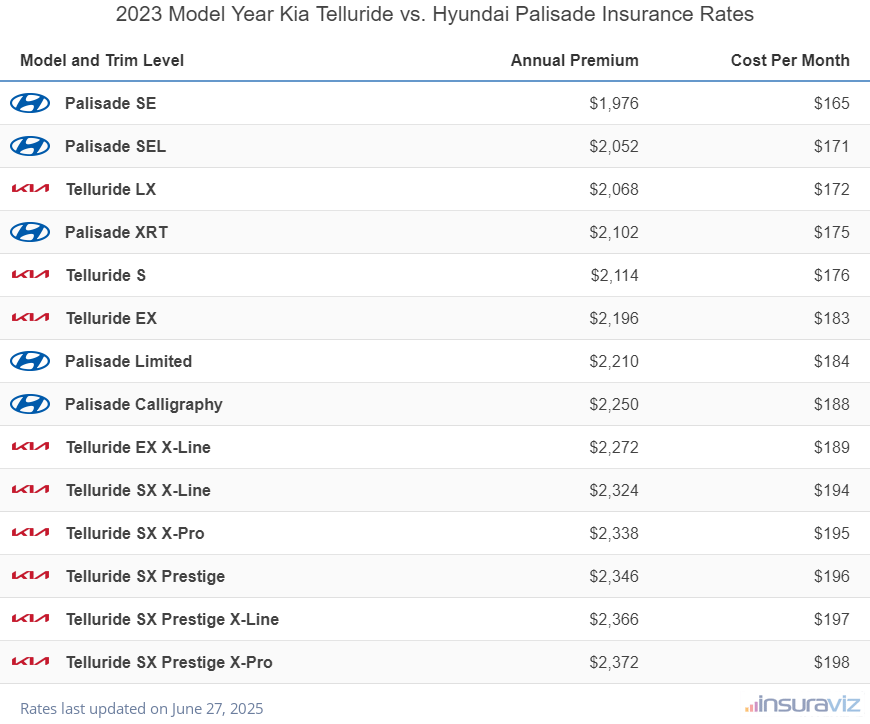Click the Kia logo beside Telluride SX Prestige X-Pro
The width and height of the screenshot is (870, 724).
pos(31,662)
